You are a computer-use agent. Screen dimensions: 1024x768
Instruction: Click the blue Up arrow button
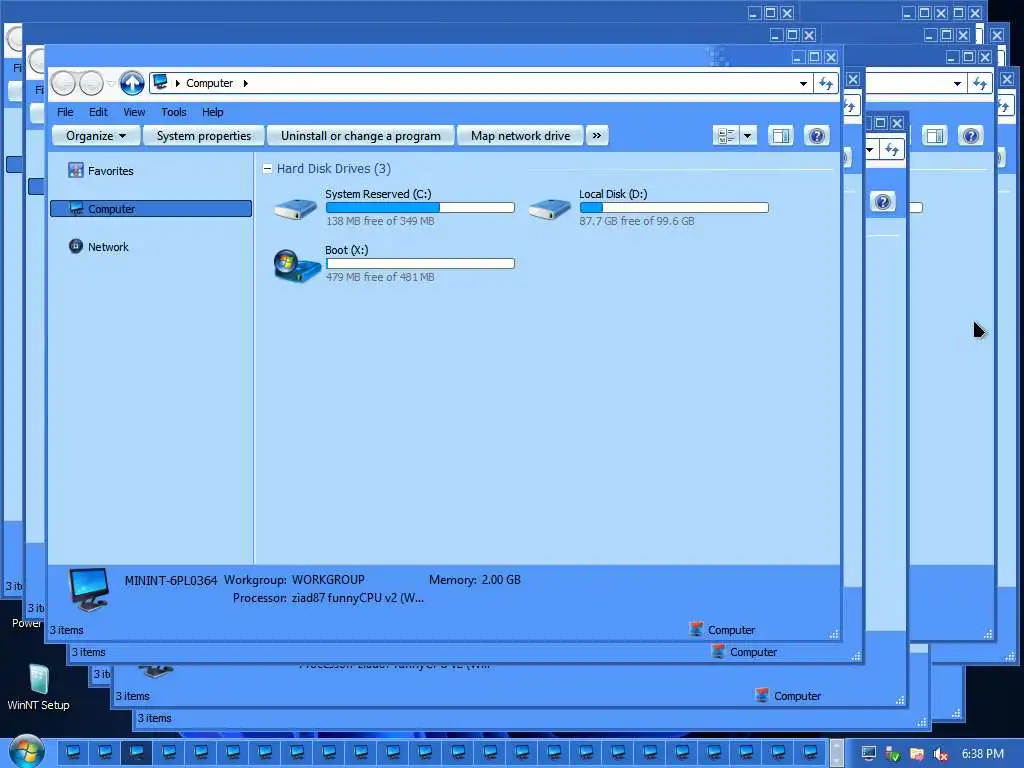coord(132,83)
